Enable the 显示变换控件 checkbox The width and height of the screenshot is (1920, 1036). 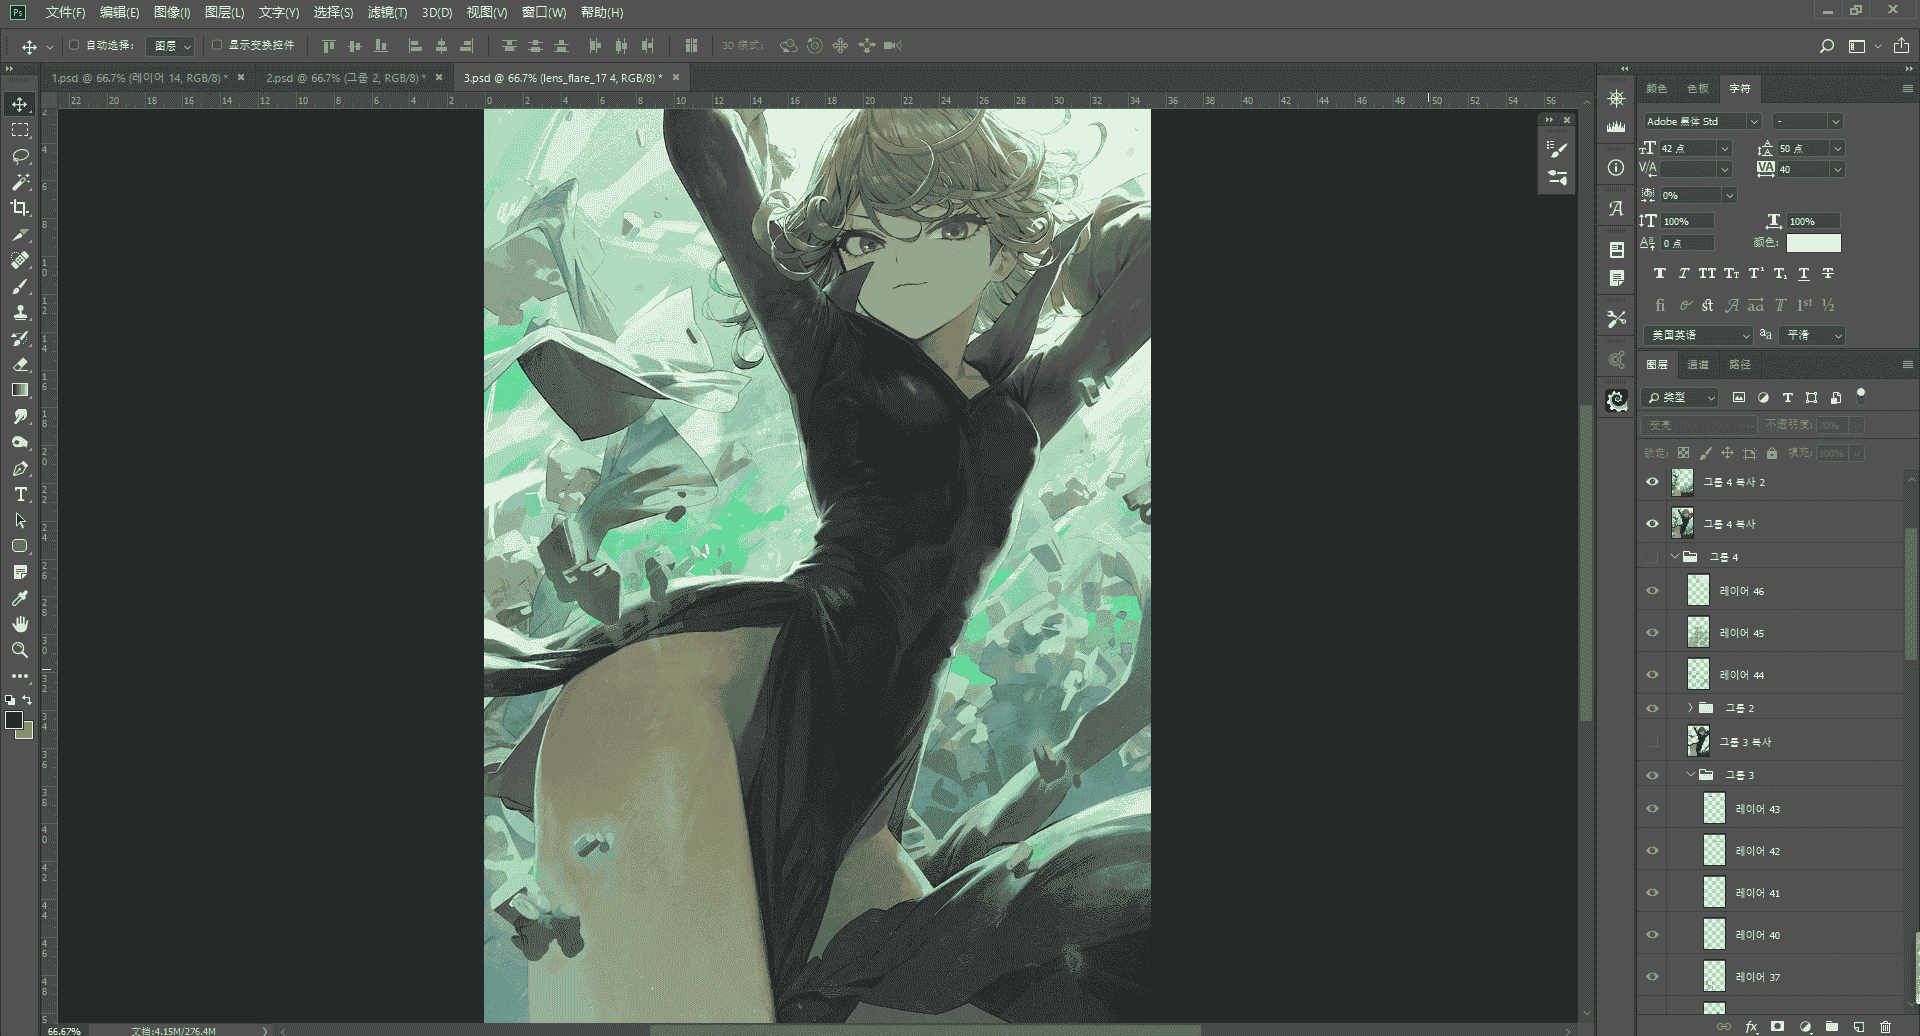(216, 45)
